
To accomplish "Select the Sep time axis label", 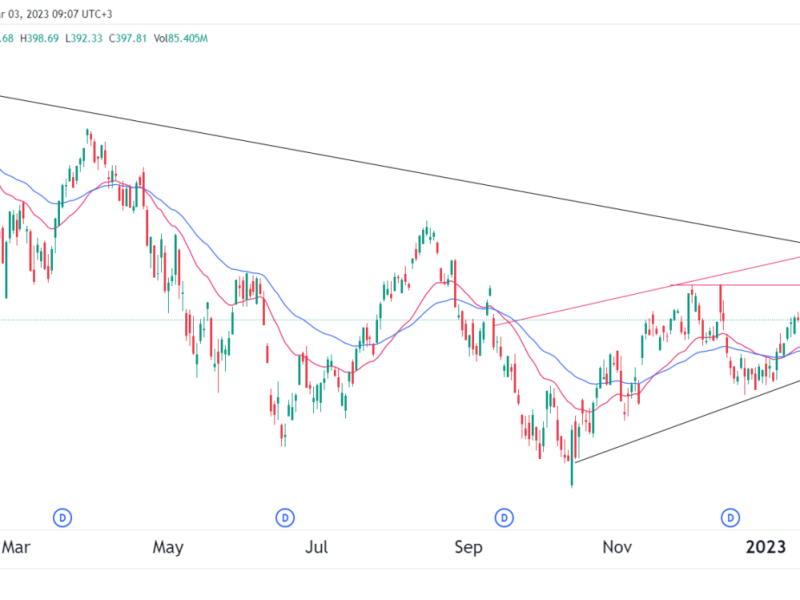I will click(468, 547).
